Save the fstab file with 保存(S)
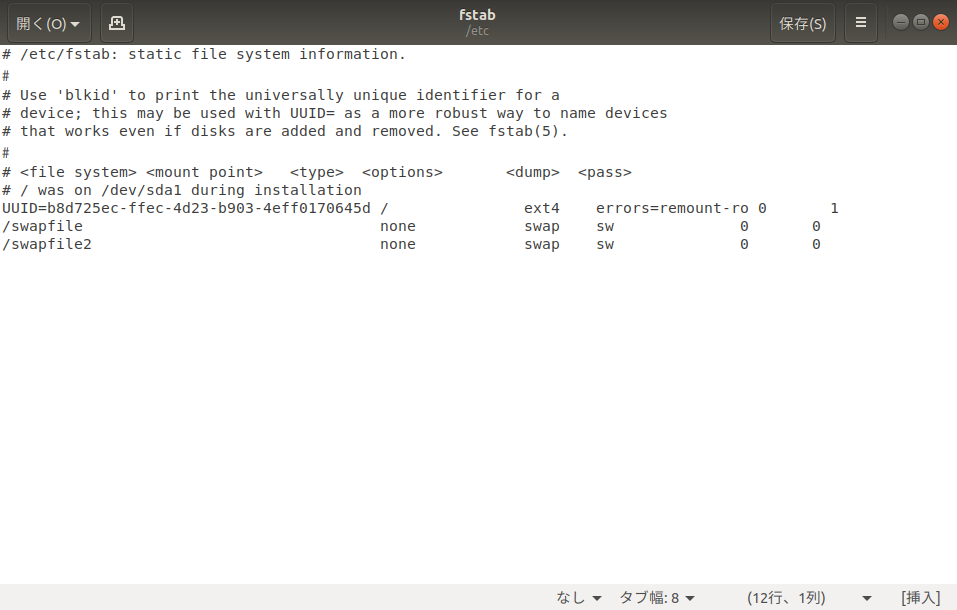The image size is (957, 610). [802, 22]
